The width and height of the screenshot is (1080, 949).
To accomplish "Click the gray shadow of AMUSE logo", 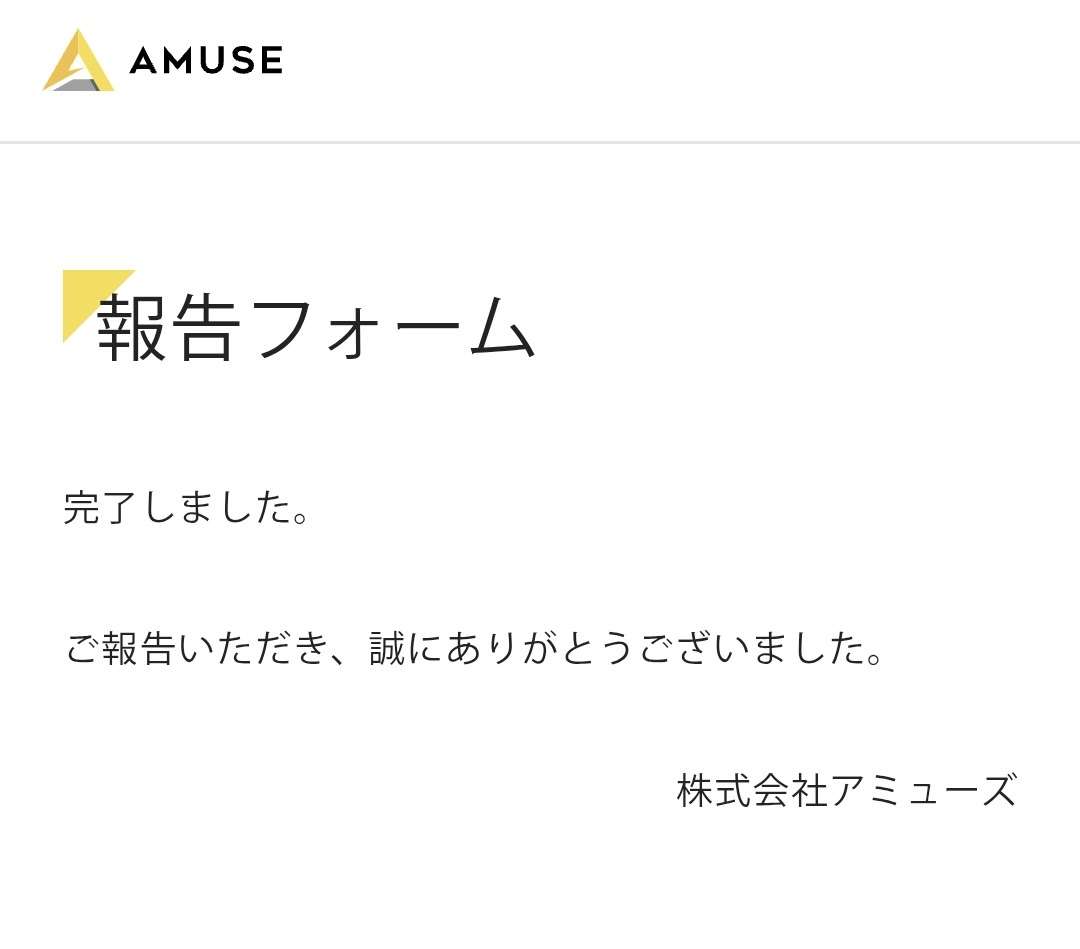I will pos(76,85).
